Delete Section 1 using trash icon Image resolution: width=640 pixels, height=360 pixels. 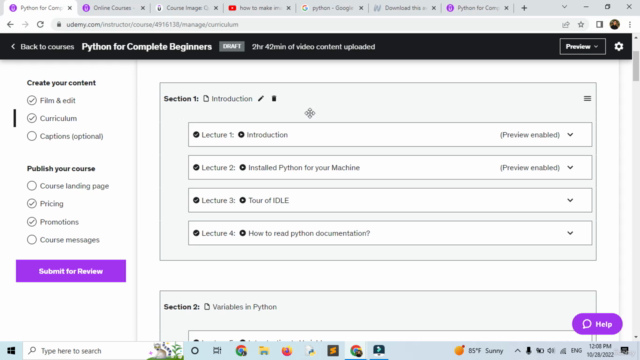(274, 98)
